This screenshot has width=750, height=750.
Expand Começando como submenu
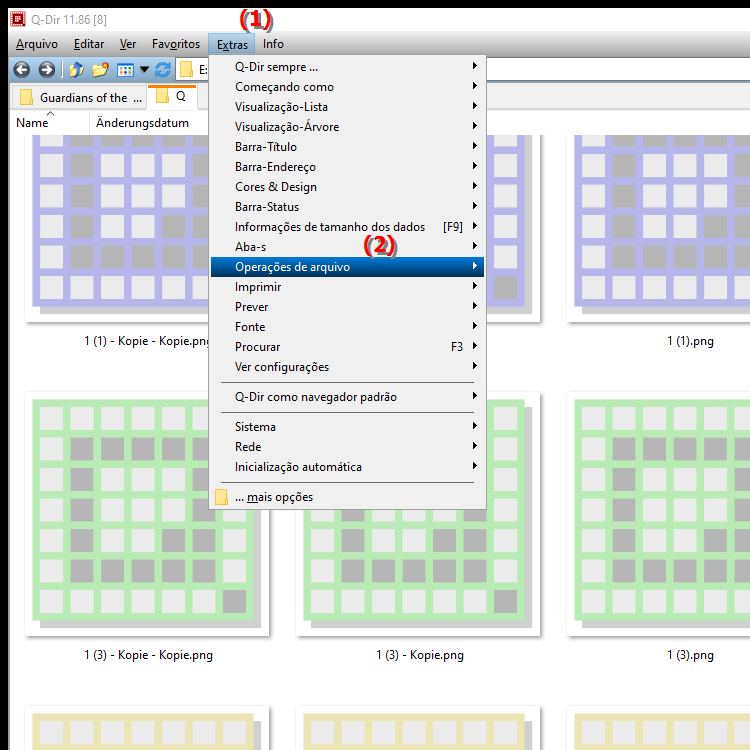[347, 87]
